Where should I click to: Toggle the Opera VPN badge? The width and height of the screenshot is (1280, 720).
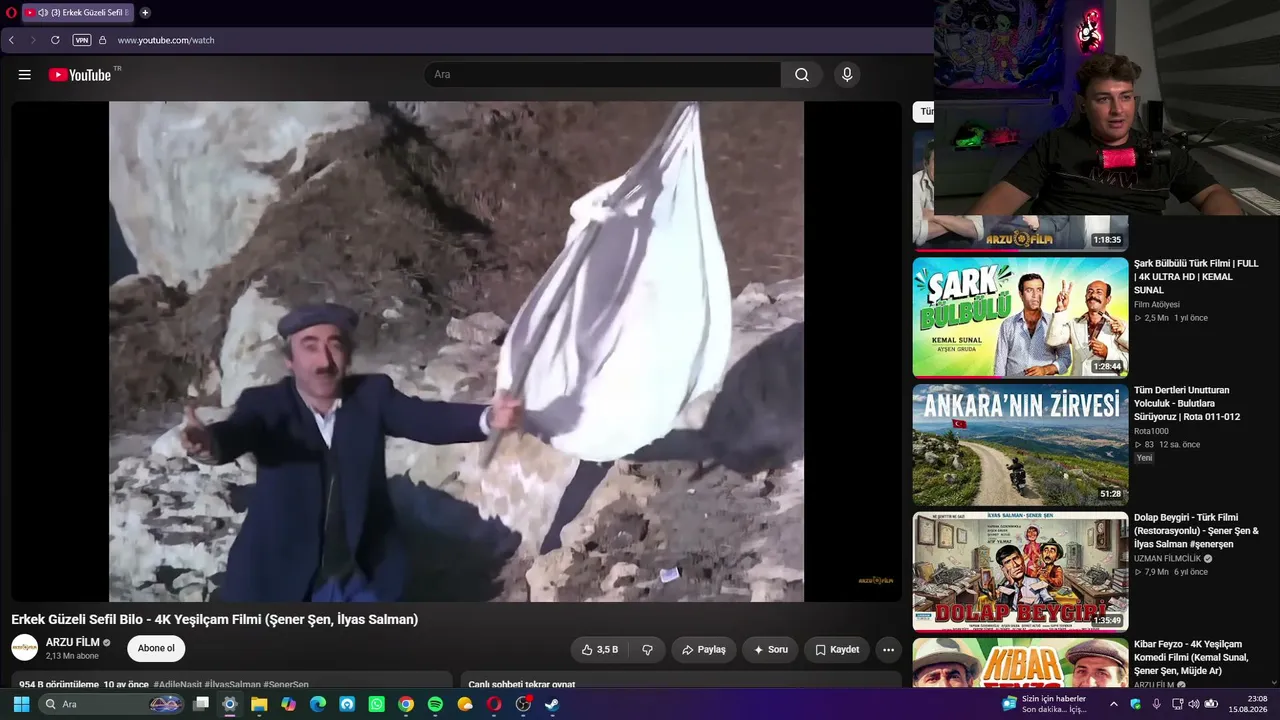pyautogui.click(x=82, y=40)
